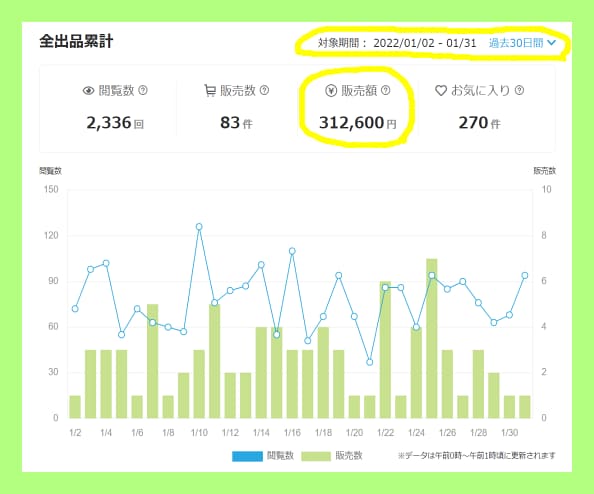Click the 全出品累計 heading
594x494 pixels.
[x=76, y=41]
